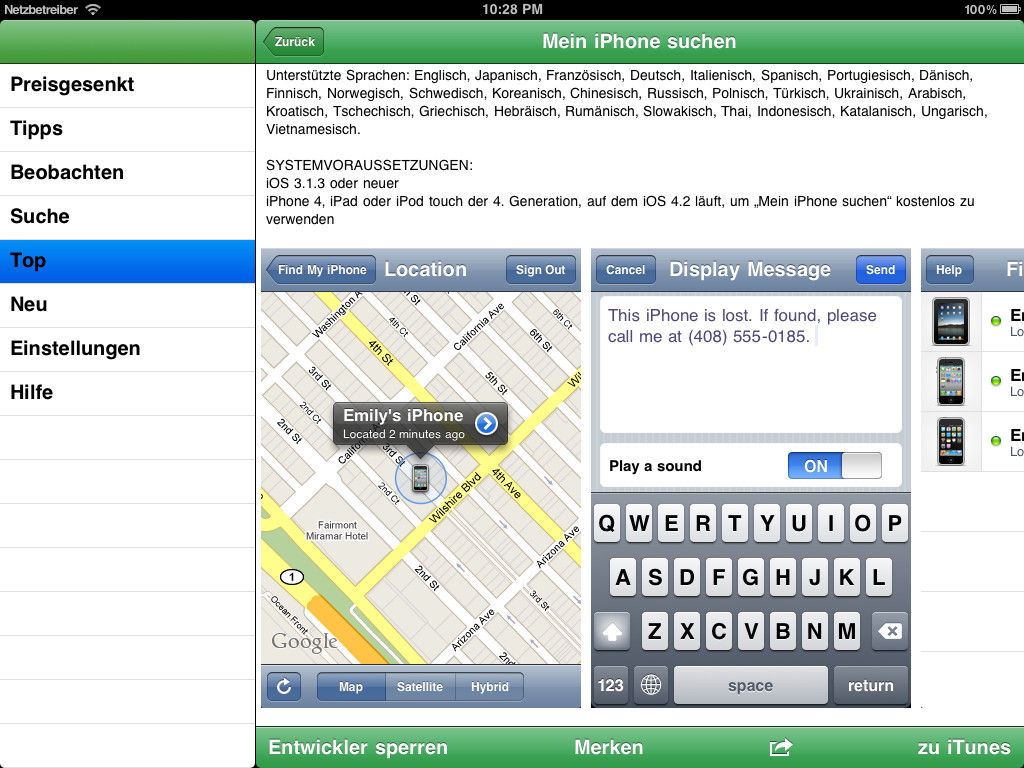The height and width of the screenshot is (768, 1024).
Task: Click the refresh location icon under the map
Action: click(284, 686)
